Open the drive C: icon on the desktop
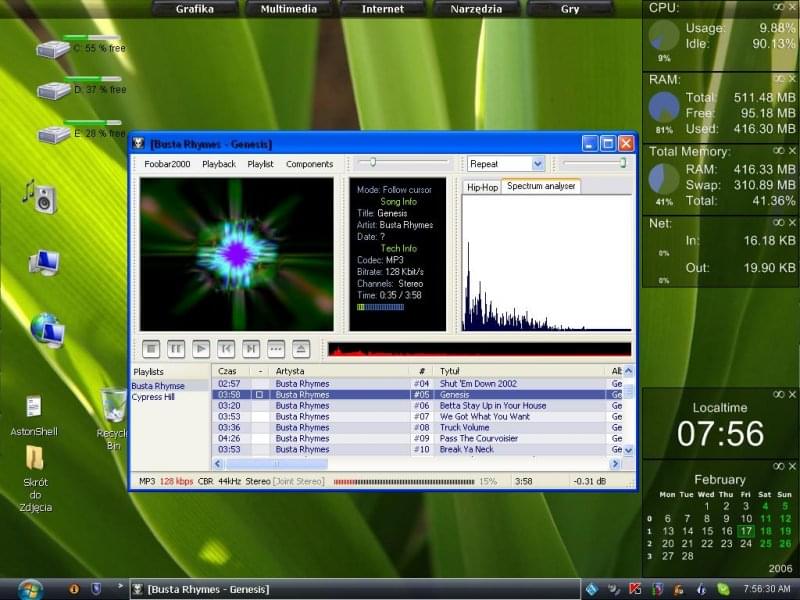The image size is (800, 600). click(x=53, y=49)
